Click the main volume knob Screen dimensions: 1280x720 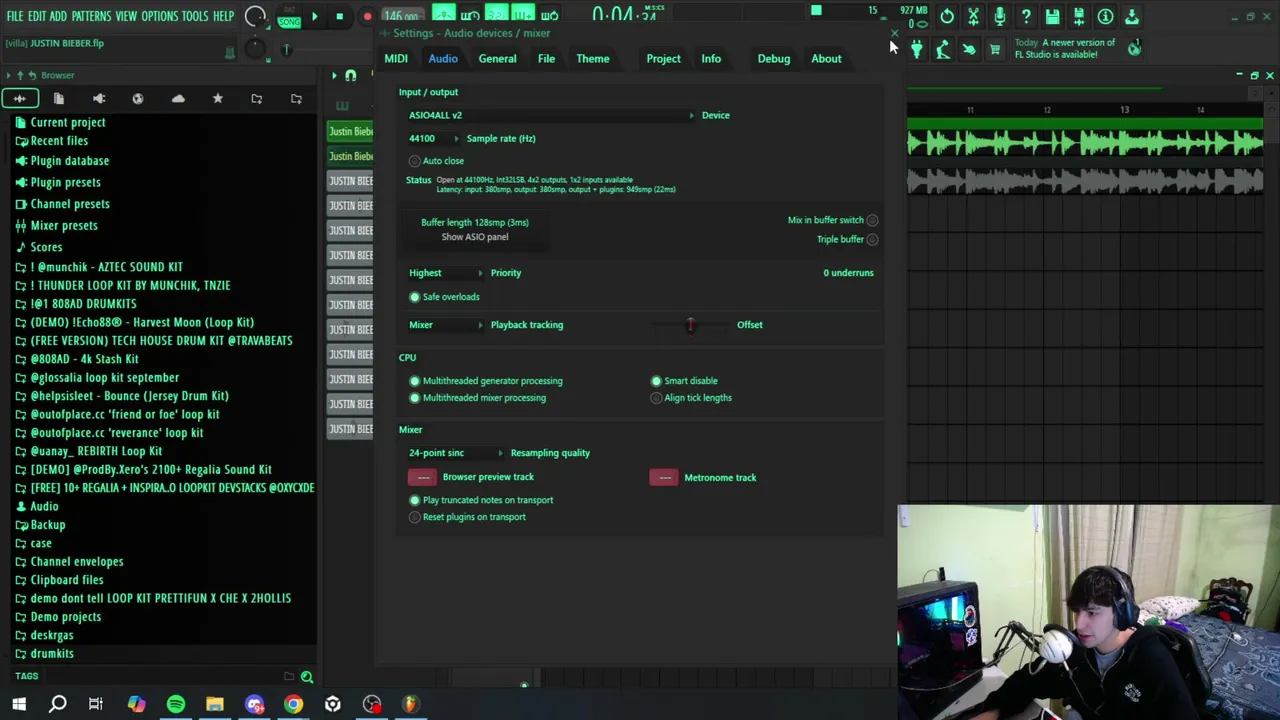pos(255,16)
